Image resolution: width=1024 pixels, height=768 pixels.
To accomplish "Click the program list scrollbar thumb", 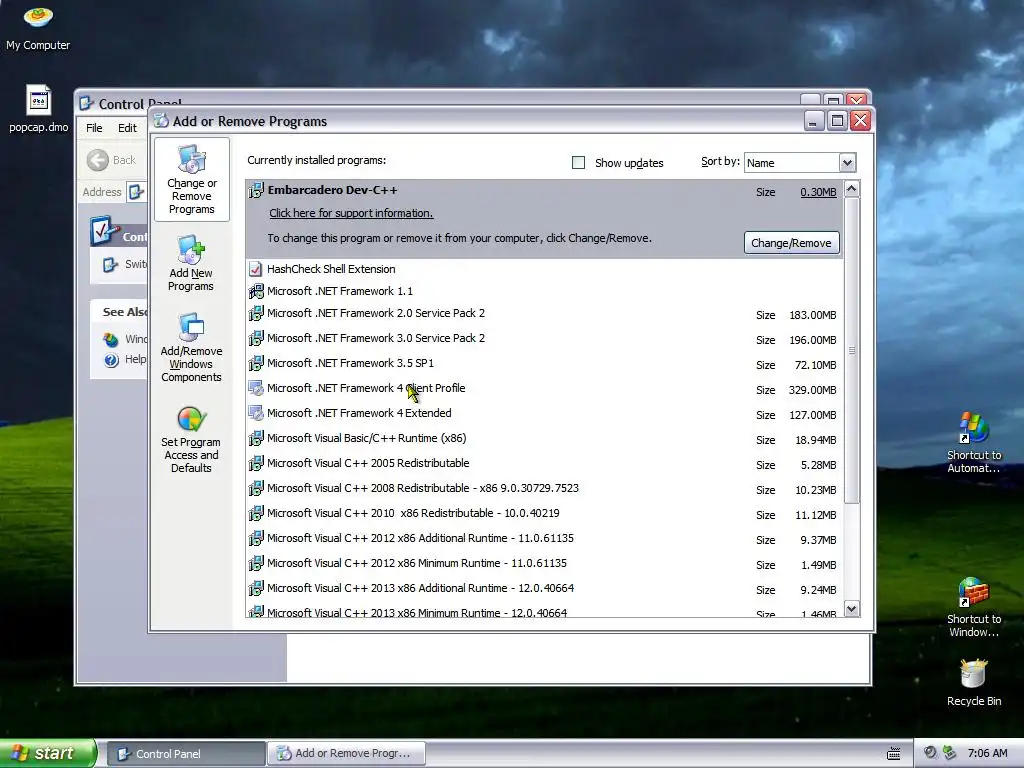I will coord(852,351).
